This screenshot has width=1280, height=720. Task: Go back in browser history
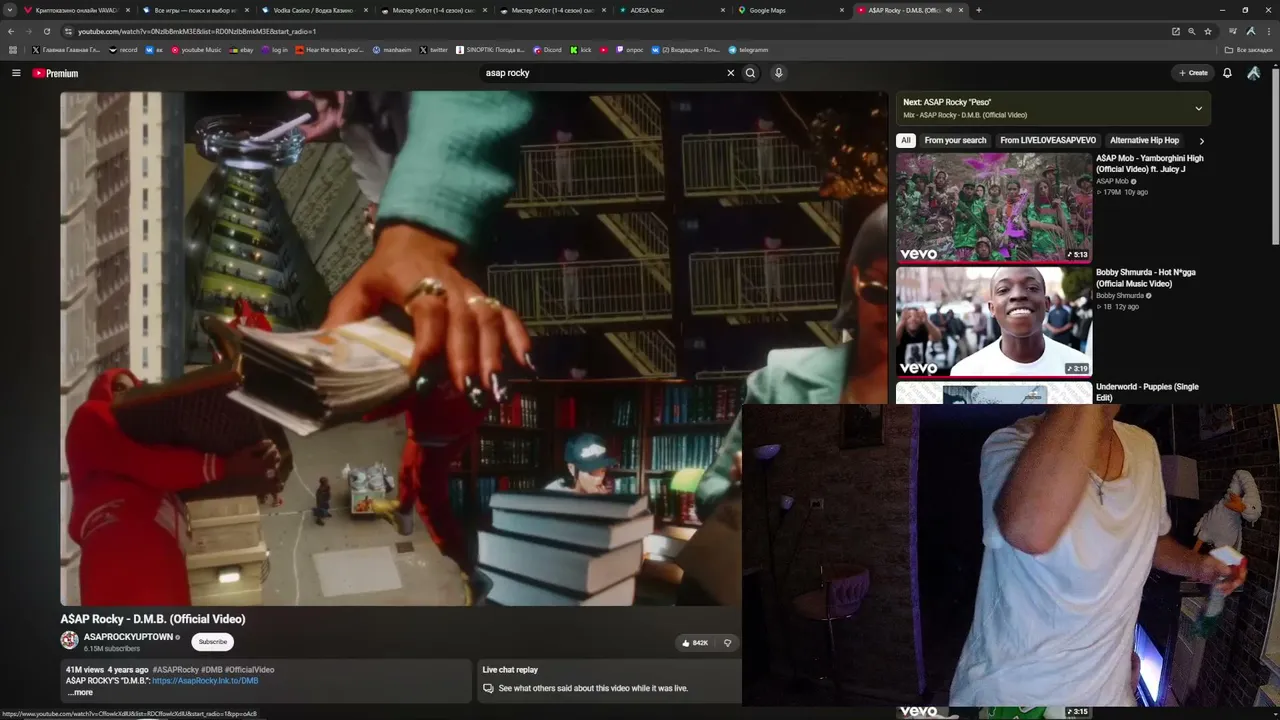(x=11, y=31)
